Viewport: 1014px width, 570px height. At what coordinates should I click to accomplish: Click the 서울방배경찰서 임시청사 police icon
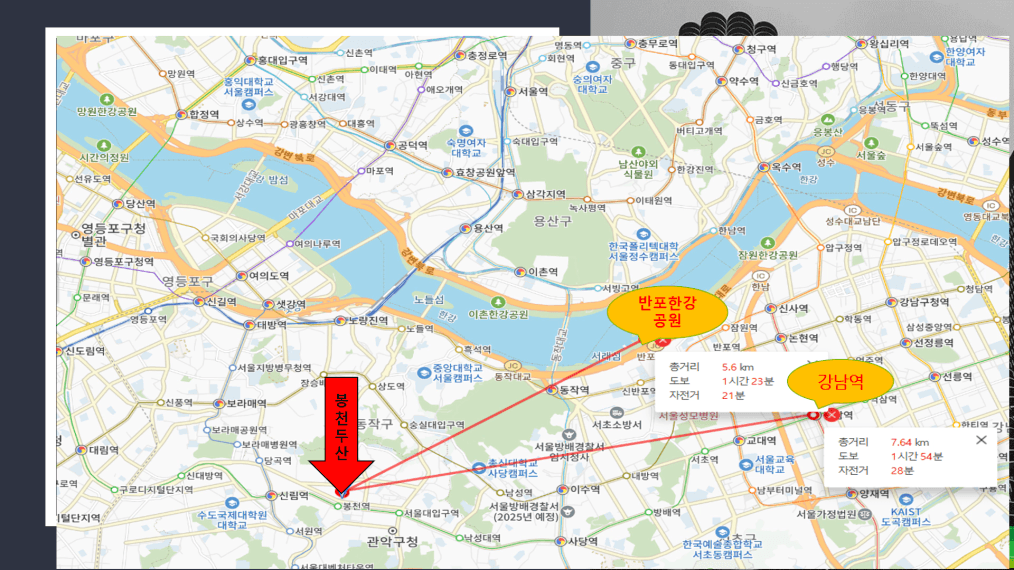click(x=569, y=435)
